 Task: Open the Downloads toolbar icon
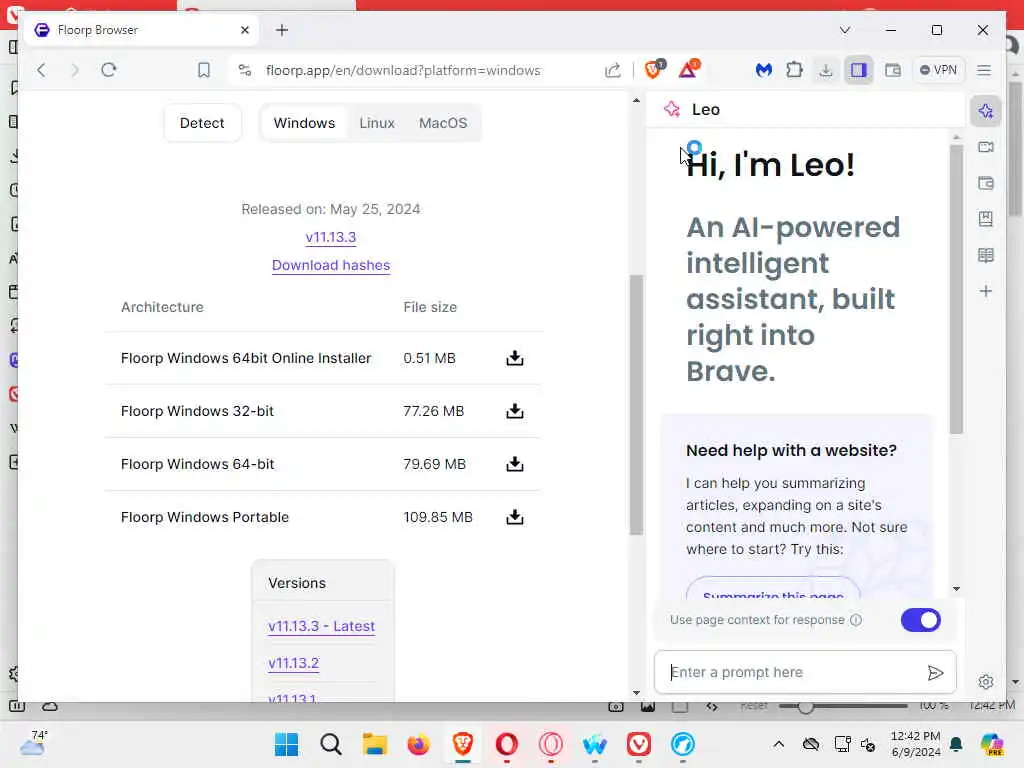tap(826, 70)
